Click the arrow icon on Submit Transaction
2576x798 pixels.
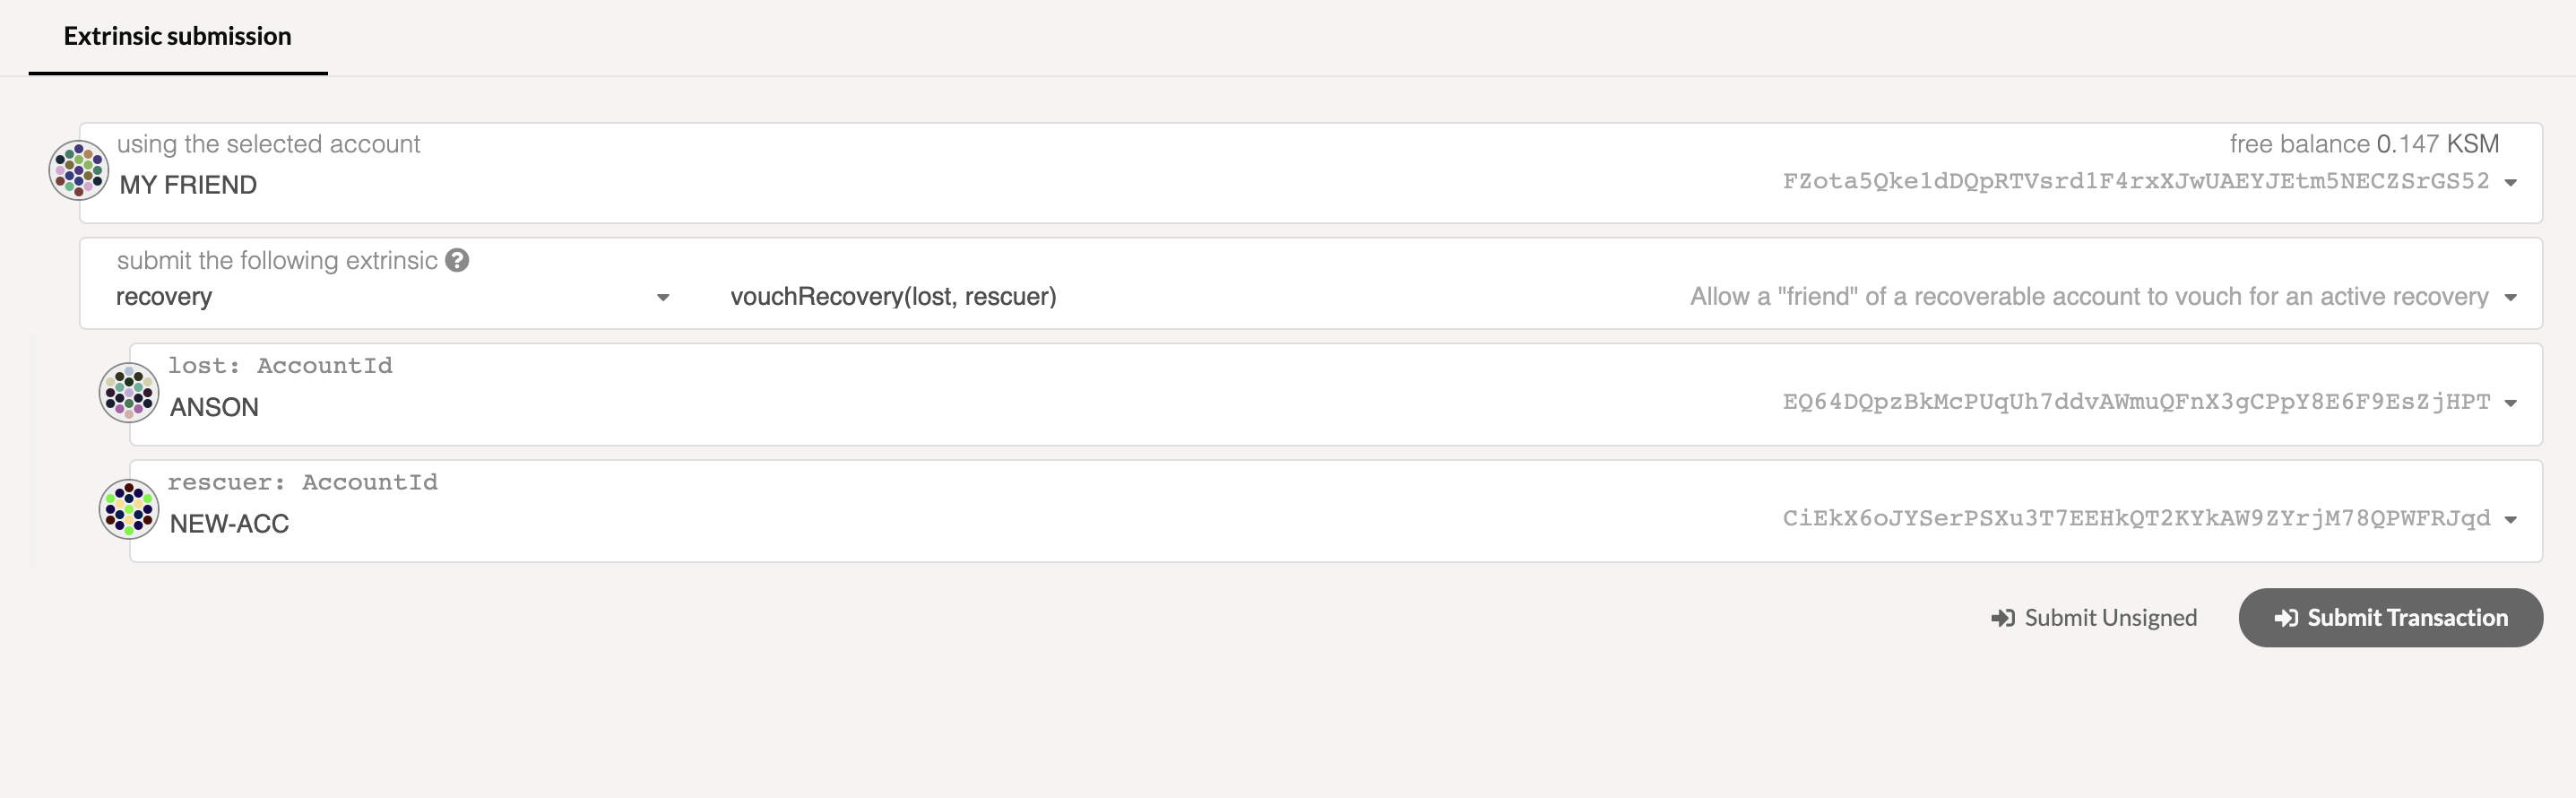click(2286, 618)
